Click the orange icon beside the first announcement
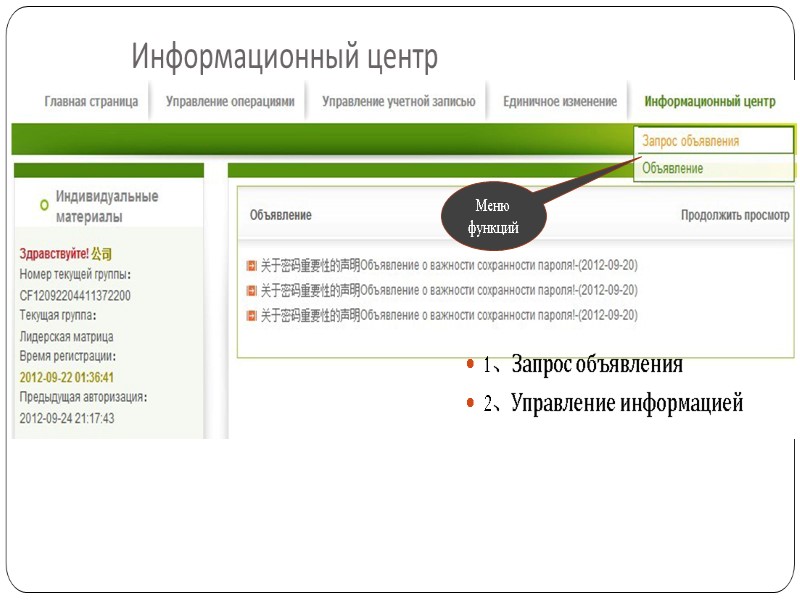The width and height of the screenshot is (800, 600). 251,264
